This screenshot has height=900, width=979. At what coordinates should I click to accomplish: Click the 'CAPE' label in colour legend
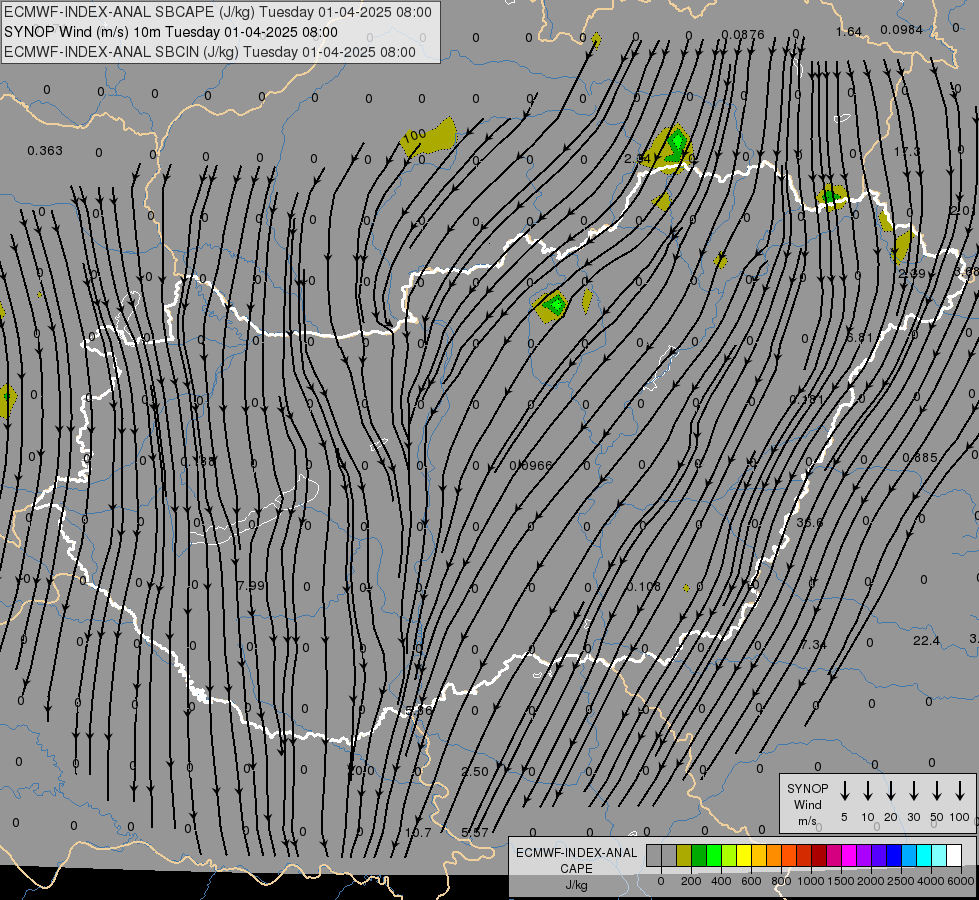[576, 869]
